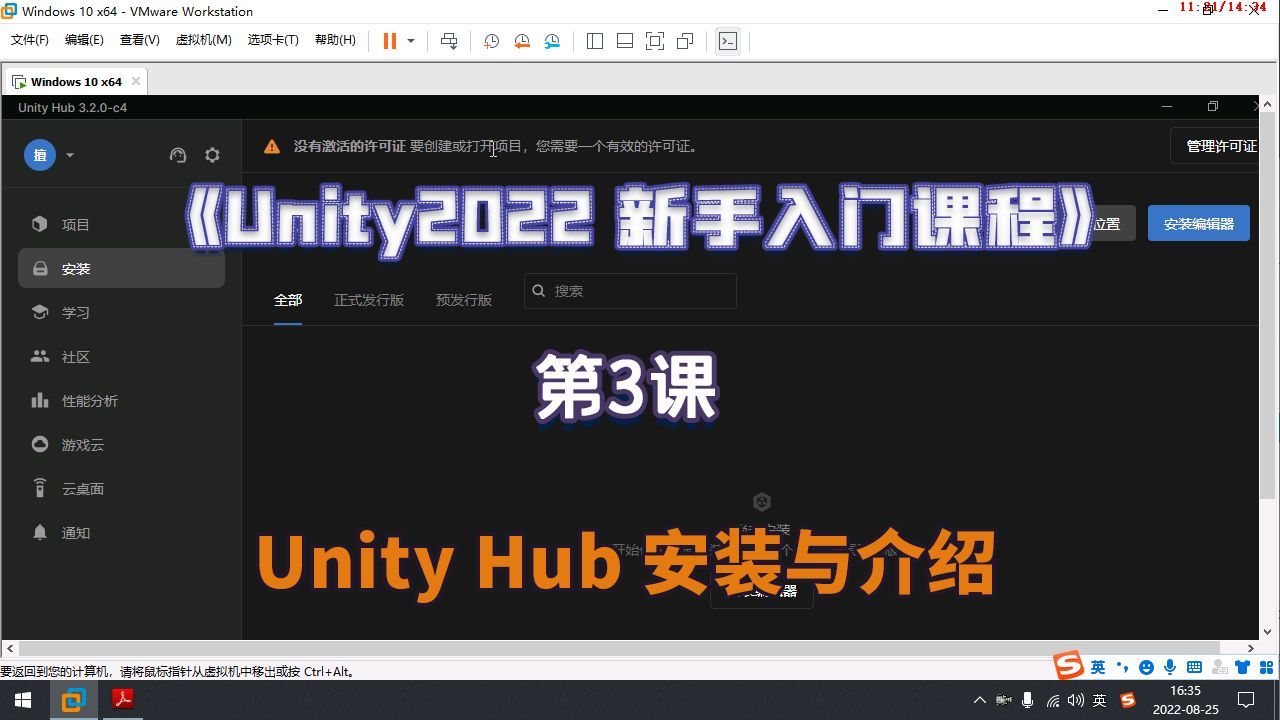Toggle the Sogou 英 language mode
Image resolution: width=1280 pixels, height=720 pixels.
point(1098,667)
